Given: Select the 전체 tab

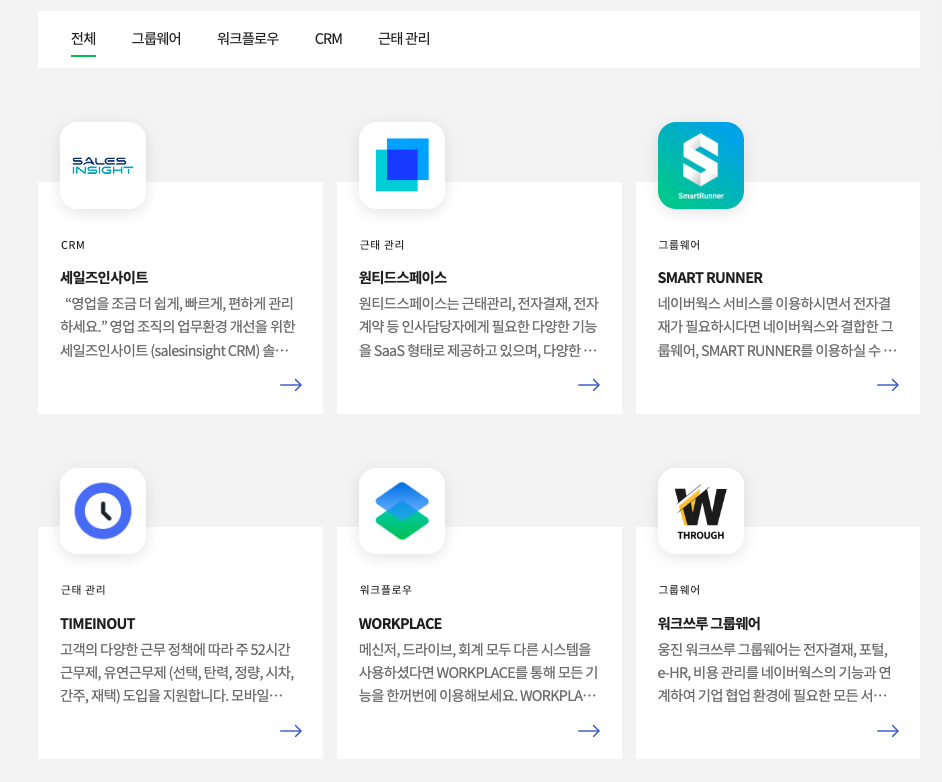Looking at the screenshot, I should click(83, 39).
